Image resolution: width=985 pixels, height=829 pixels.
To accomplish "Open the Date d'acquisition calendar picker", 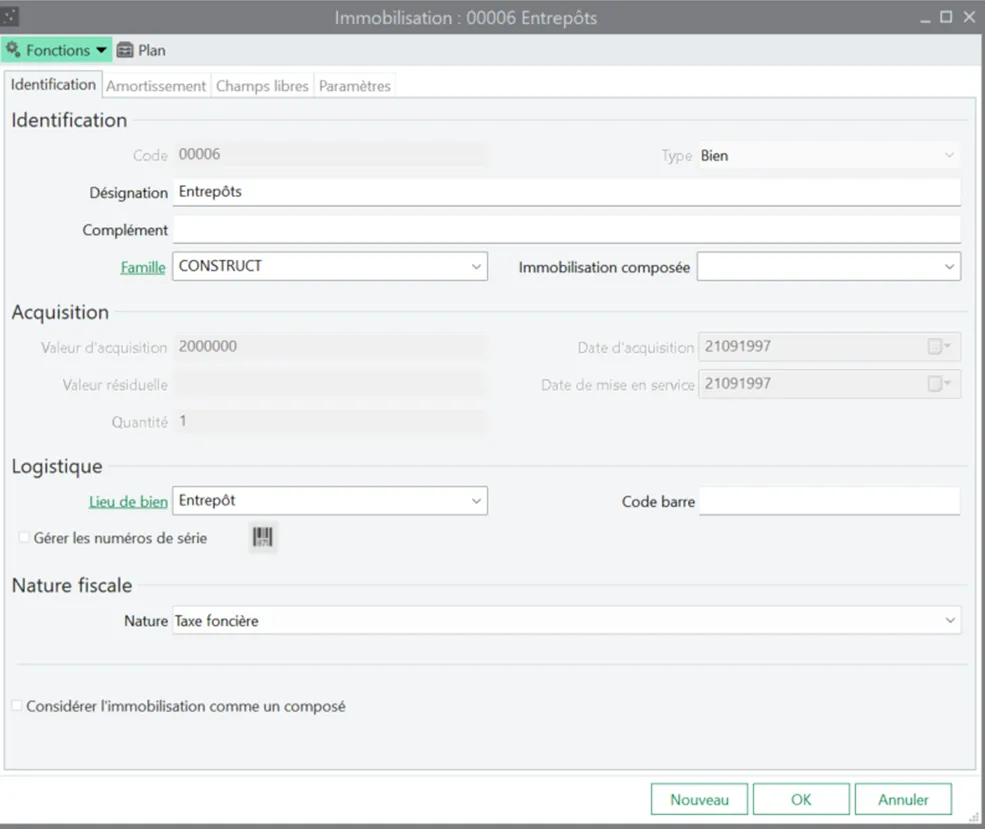I will click(939, 346).
